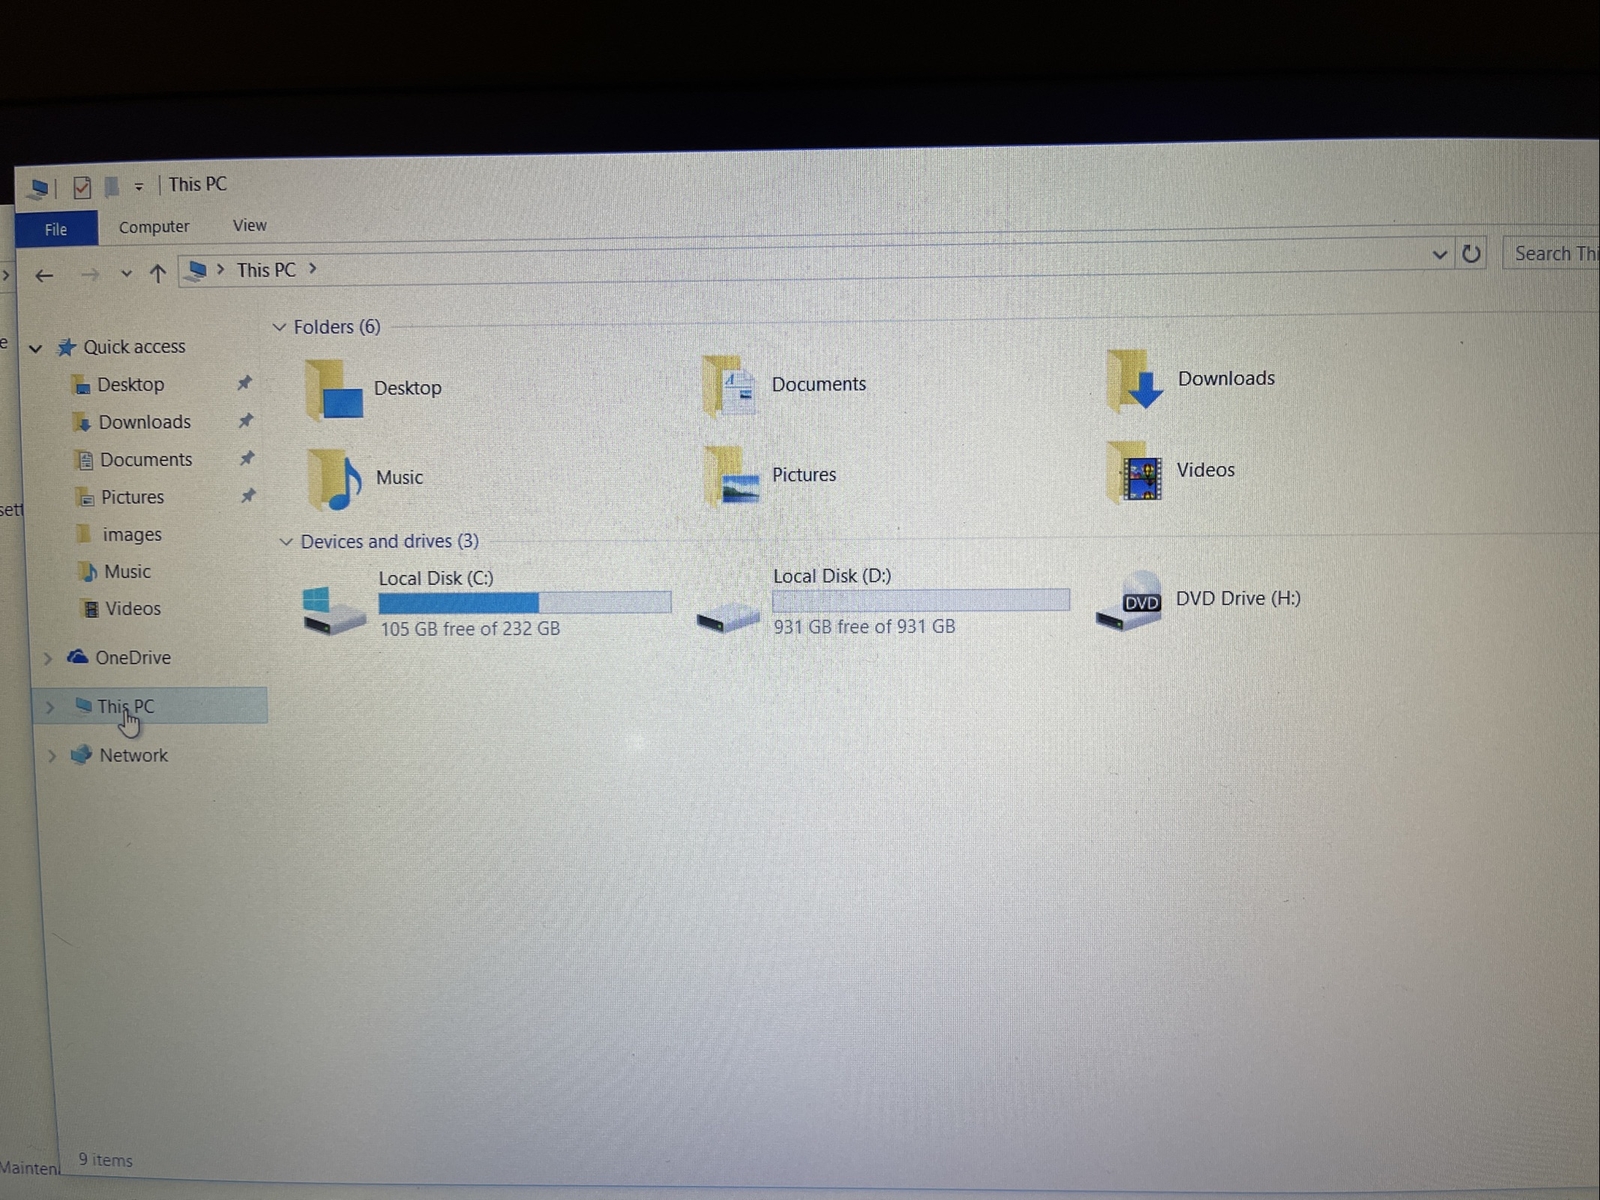
Task: Open the Computer ribbon tab
Action: click(x=154, y=227)
